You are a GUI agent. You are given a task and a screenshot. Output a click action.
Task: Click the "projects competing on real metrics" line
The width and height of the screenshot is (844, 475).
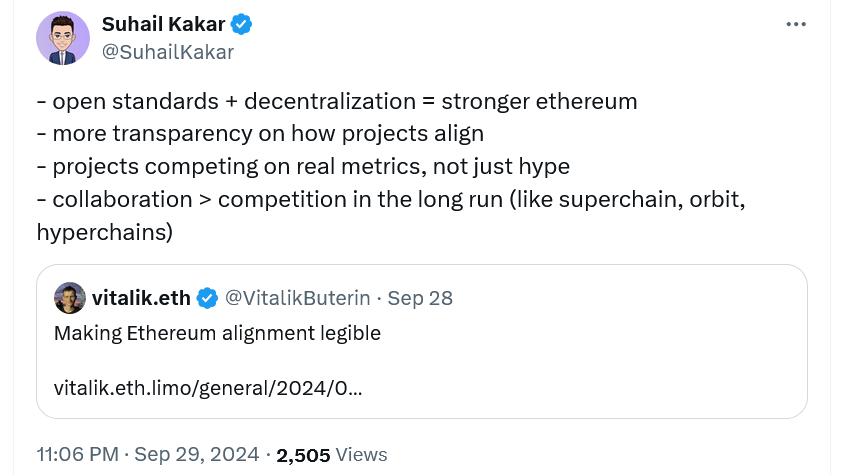pos(303,166)
